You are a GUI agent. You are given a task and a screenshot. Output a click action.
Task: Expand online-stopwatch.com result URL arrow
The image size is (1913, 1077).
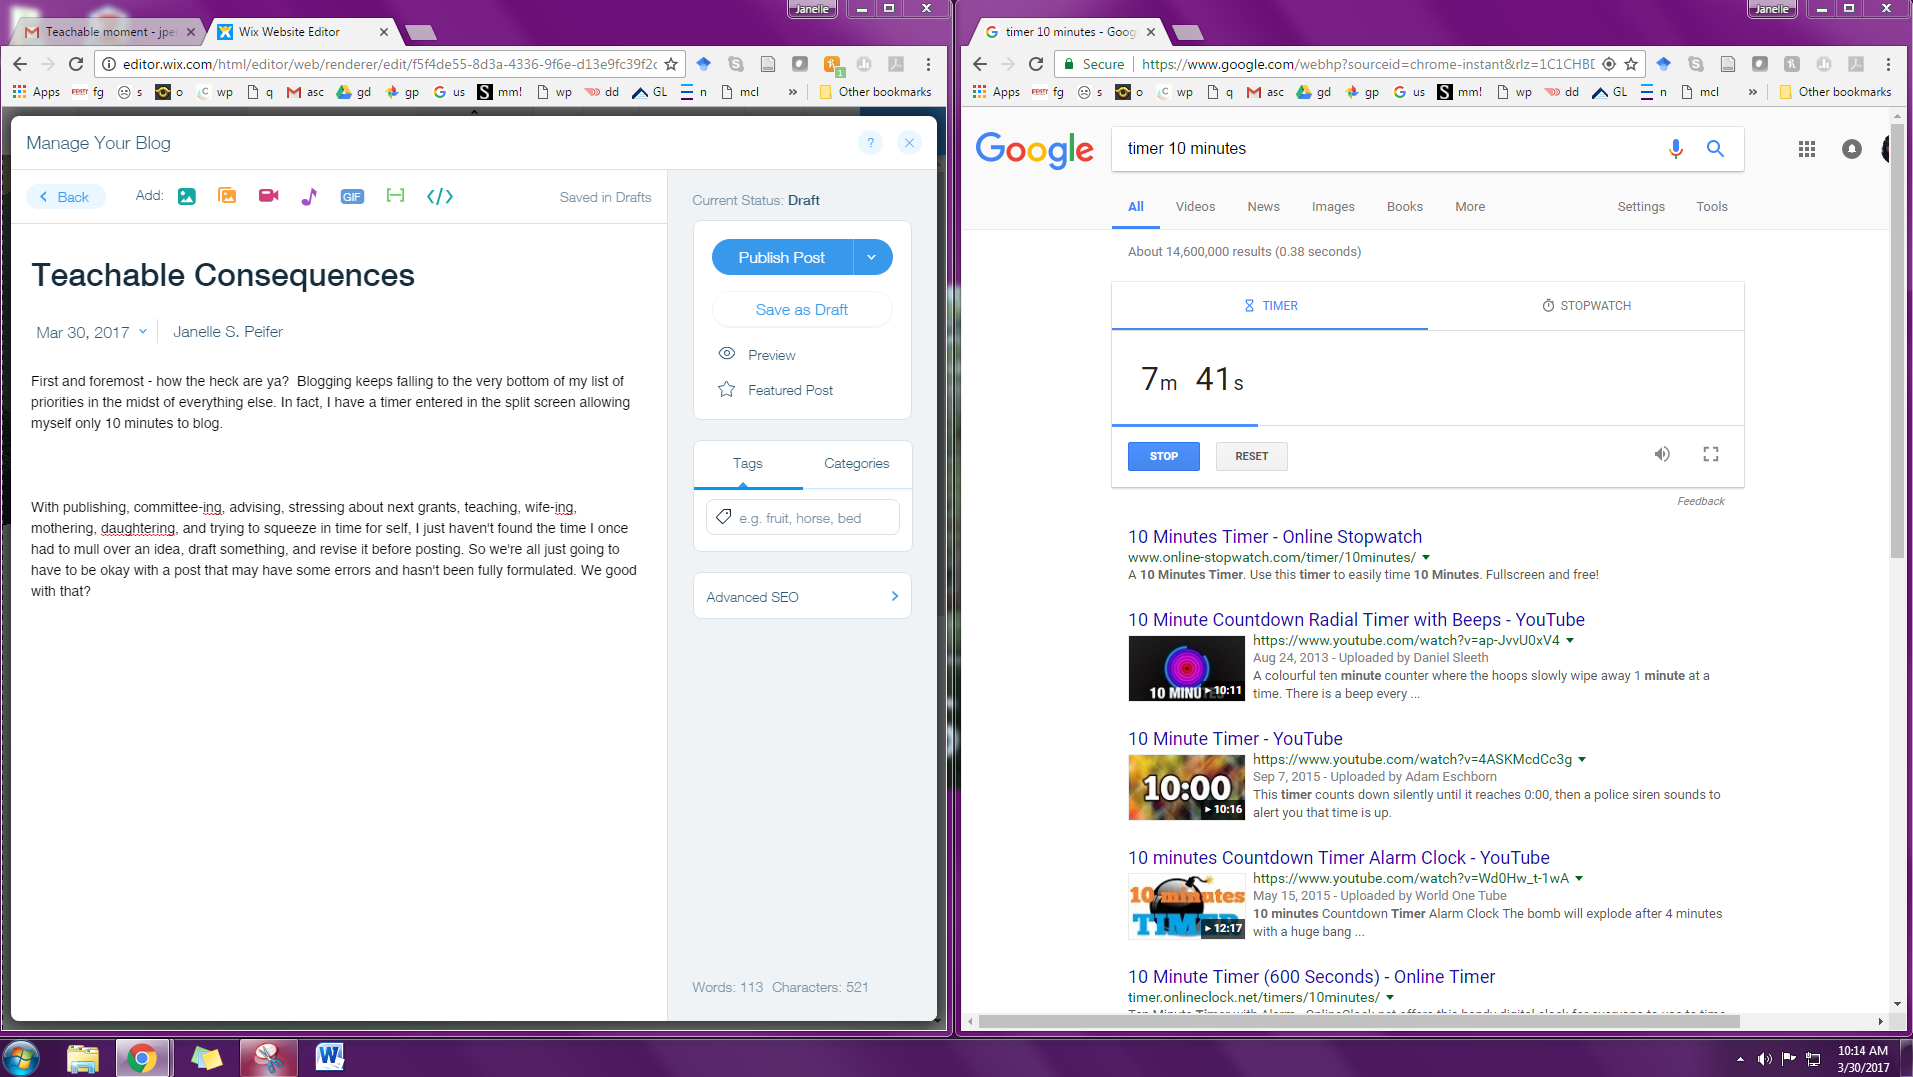(1426, 558)
